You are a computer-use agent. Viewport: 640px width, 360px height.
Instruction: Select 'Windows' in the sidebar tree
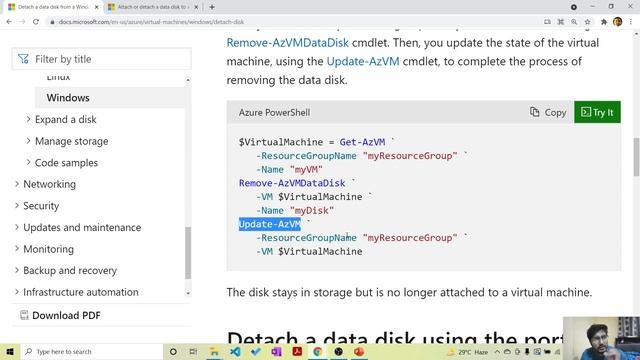[68, 98]
